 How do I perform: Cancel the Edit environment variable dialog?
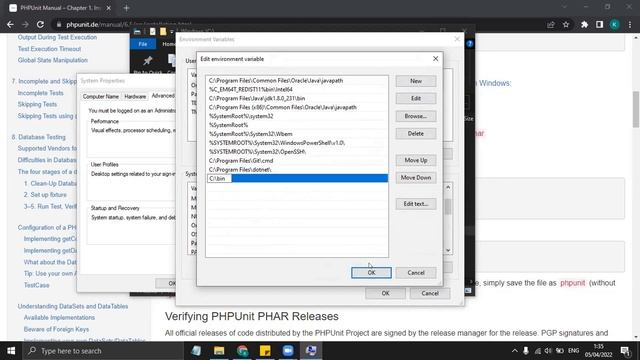(x=416, y=273)
